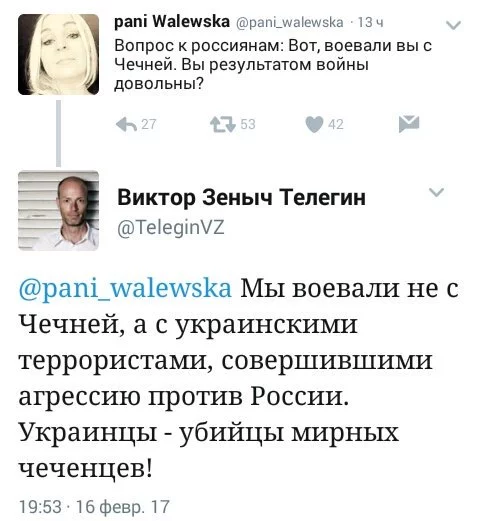Open the gray @pani_walewska handle in header
Viewport: 480px width, 521px height.
[x=289, y=23]
